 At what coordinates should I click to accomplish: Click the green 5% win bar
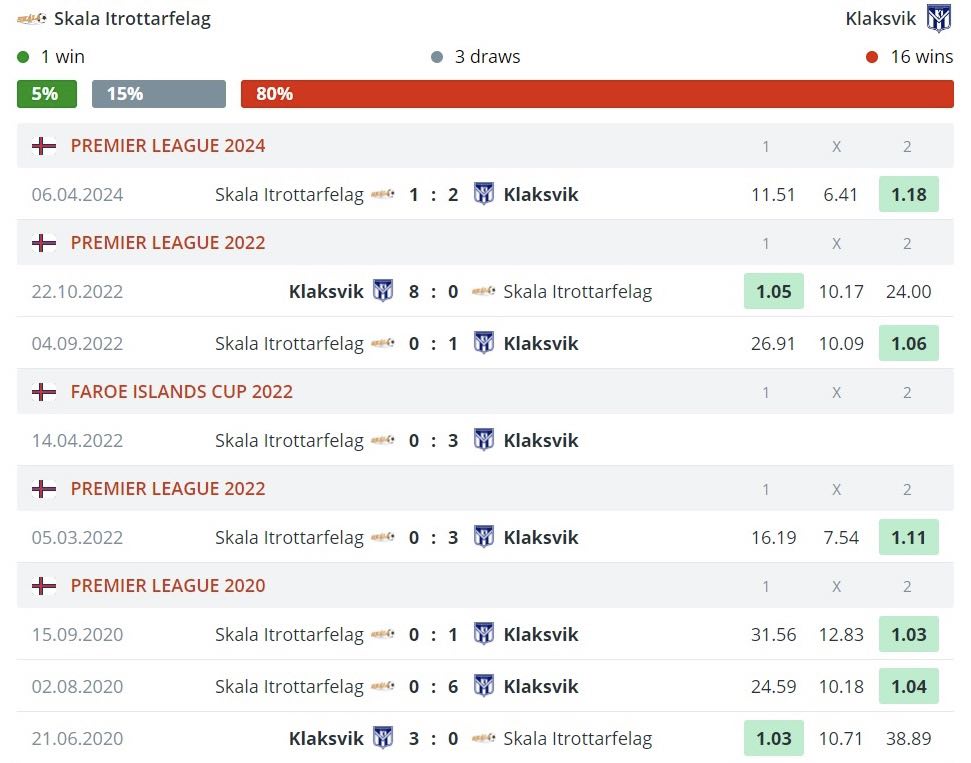click(x=46, y=94)
